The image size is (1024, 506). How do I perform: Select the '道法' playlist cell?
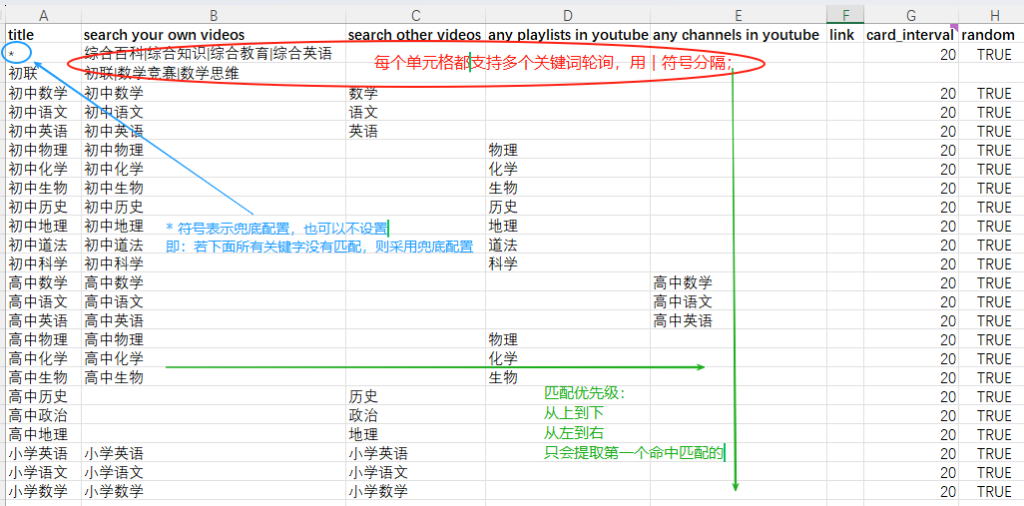(x=568, y=245)
